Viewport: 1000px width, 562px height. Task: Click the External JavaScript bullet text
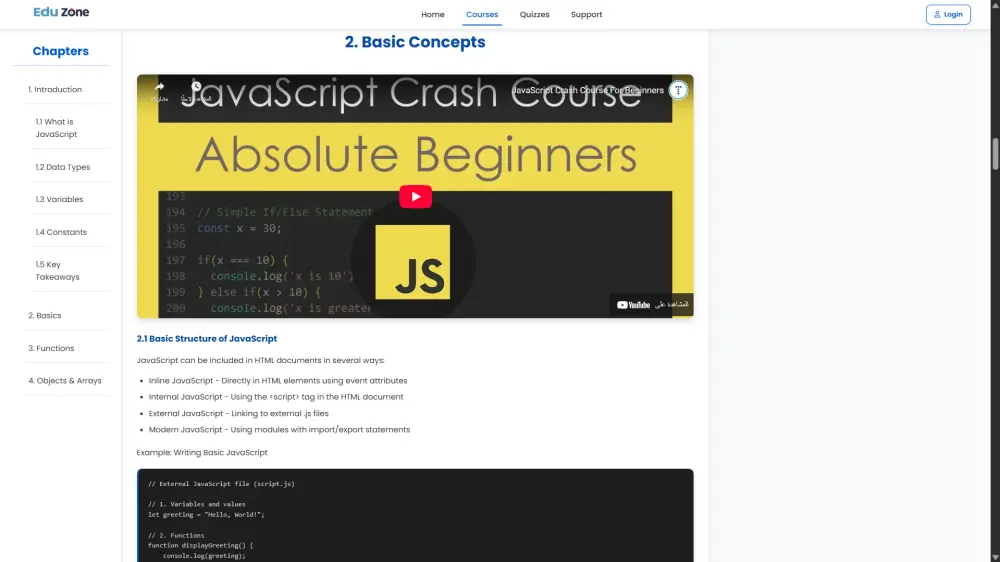point(239,413)
